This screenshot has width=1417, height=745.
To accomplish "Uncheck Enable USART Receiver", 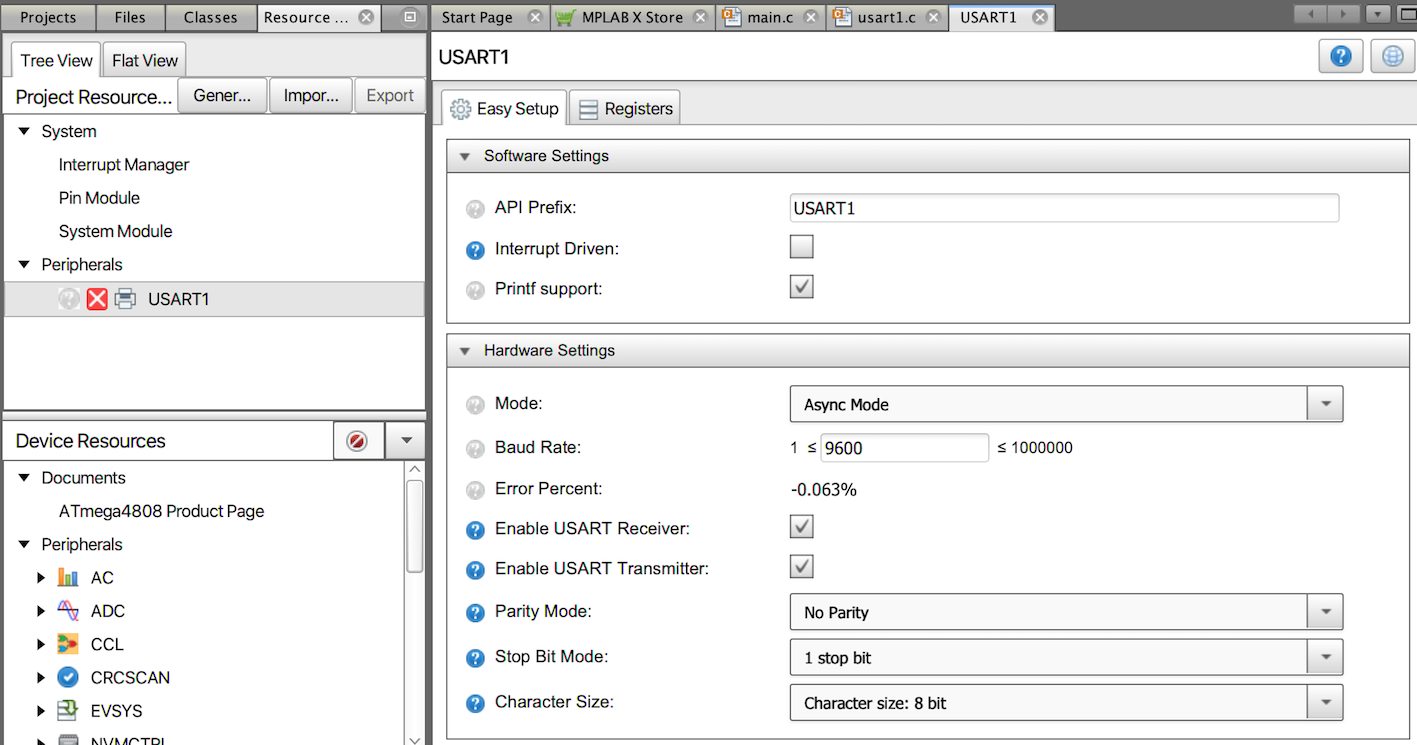I will click(x=801, y=527).
